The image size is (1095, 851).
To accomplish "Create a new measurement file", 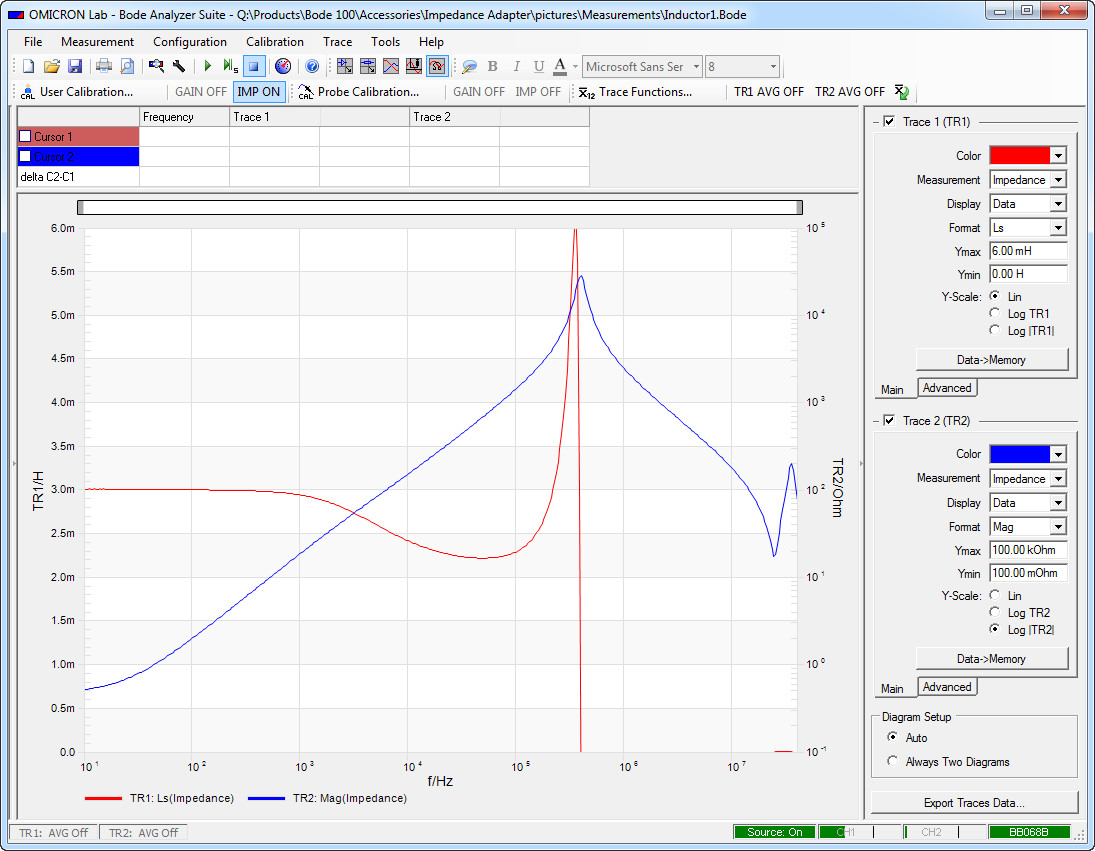I will tap(29, 66).
